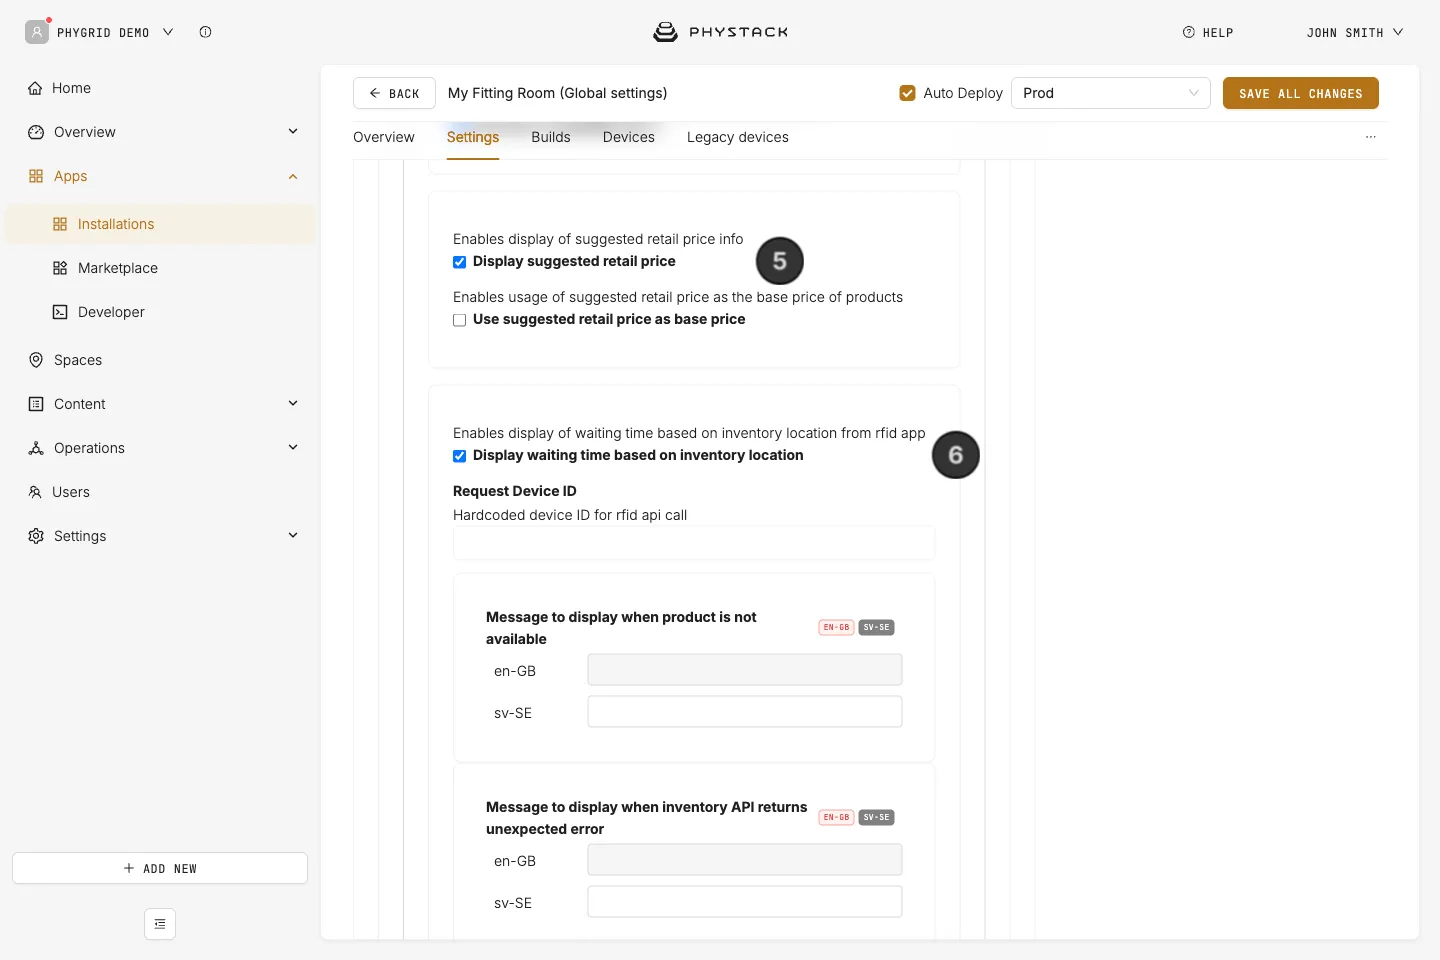Expand the Settings sidebar section
1440x960 pixels.
pyautogui.click(x=293, y=535)
